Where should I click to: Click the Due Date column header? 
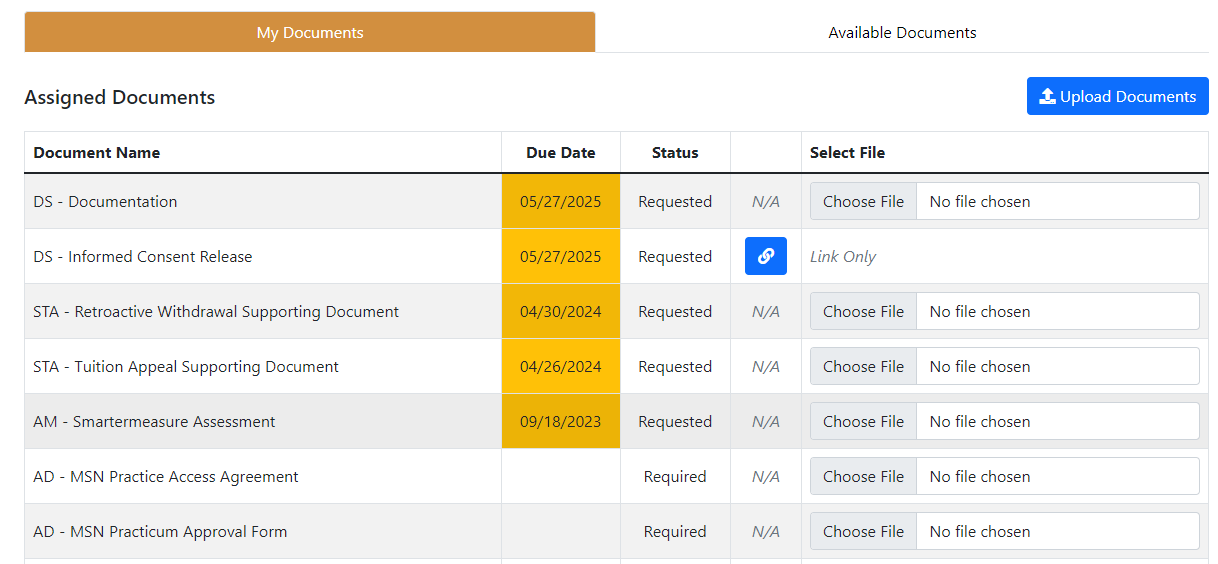560,153
